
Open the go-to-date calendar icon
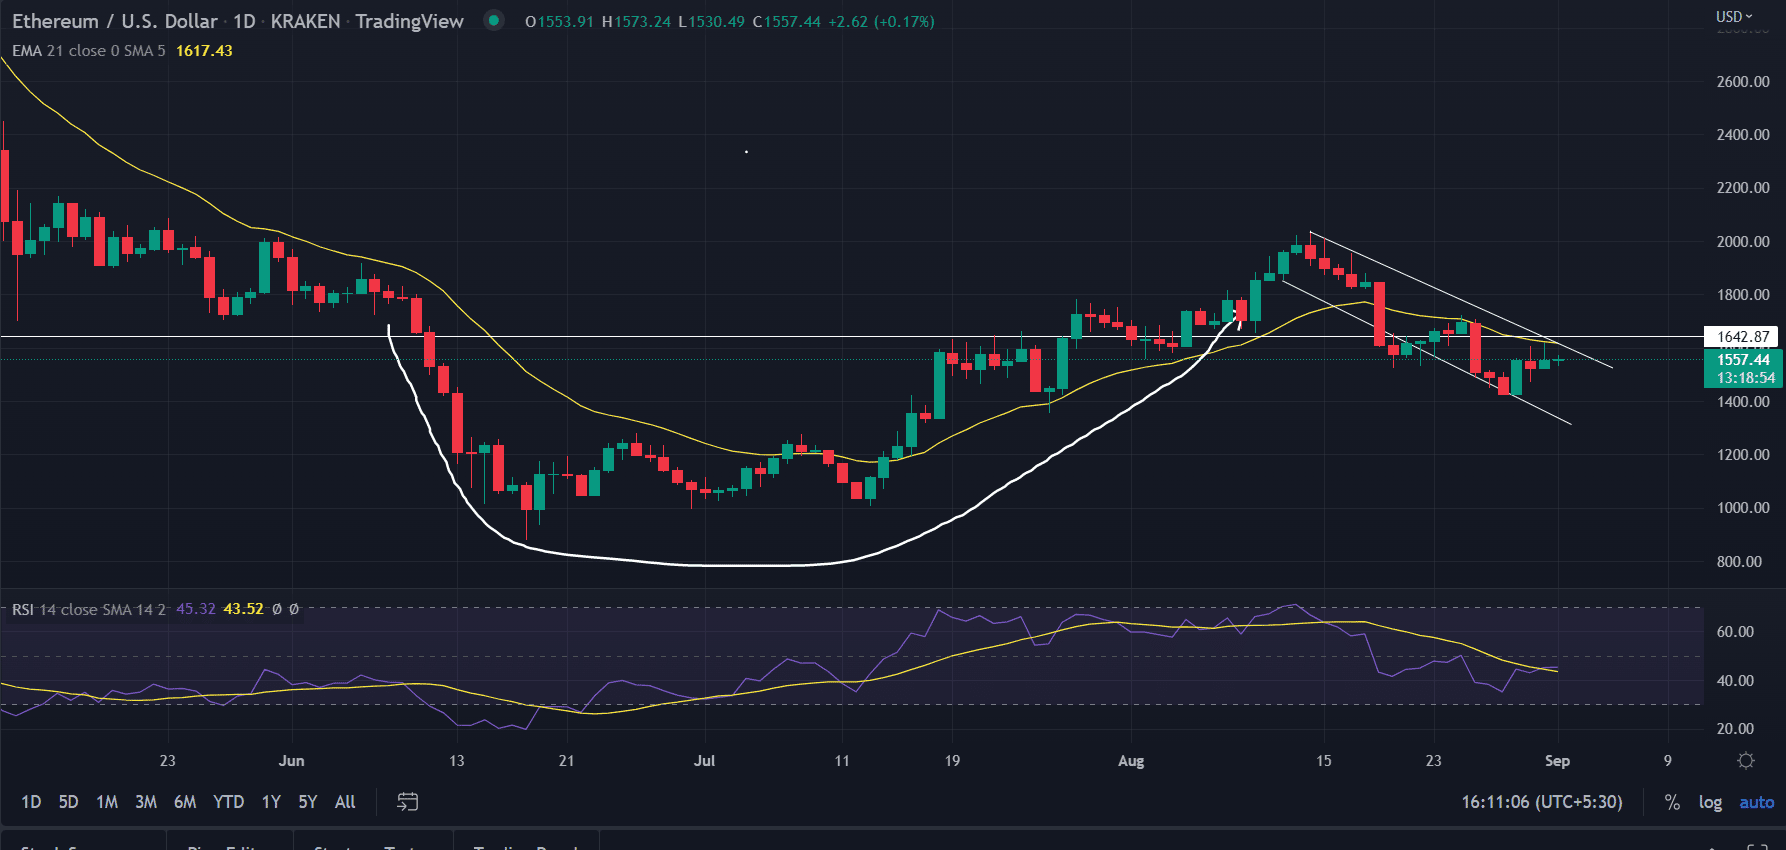pyautogui.click(x=407, y=802)
